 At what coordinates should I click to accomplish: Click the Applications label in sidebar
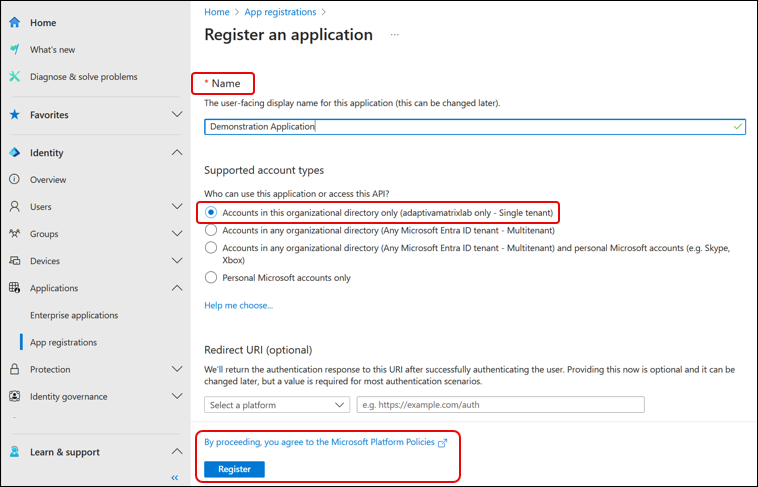tap(54, 288)
